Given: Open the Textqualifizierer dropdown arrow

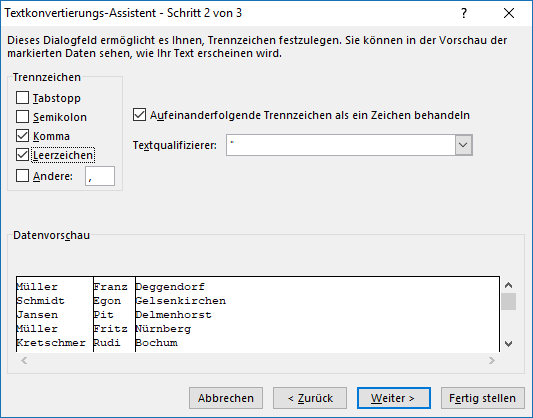Looking at the screenshot, I should (x=463, y=145).
